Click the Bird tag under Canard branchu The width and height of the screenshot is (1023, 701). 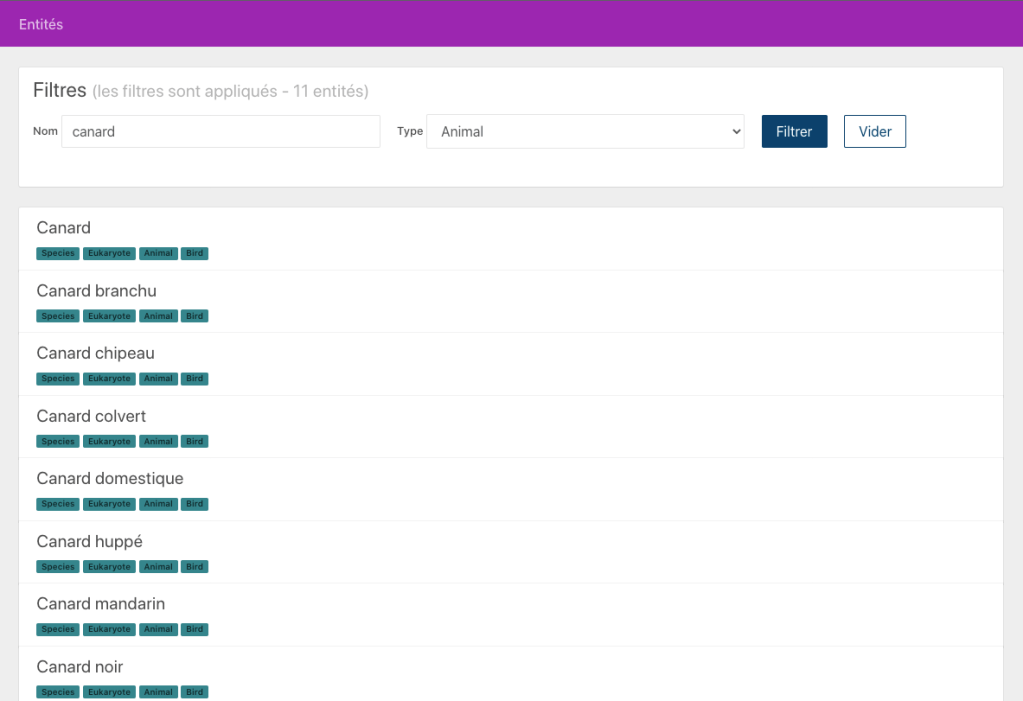[x=195, y=316]
